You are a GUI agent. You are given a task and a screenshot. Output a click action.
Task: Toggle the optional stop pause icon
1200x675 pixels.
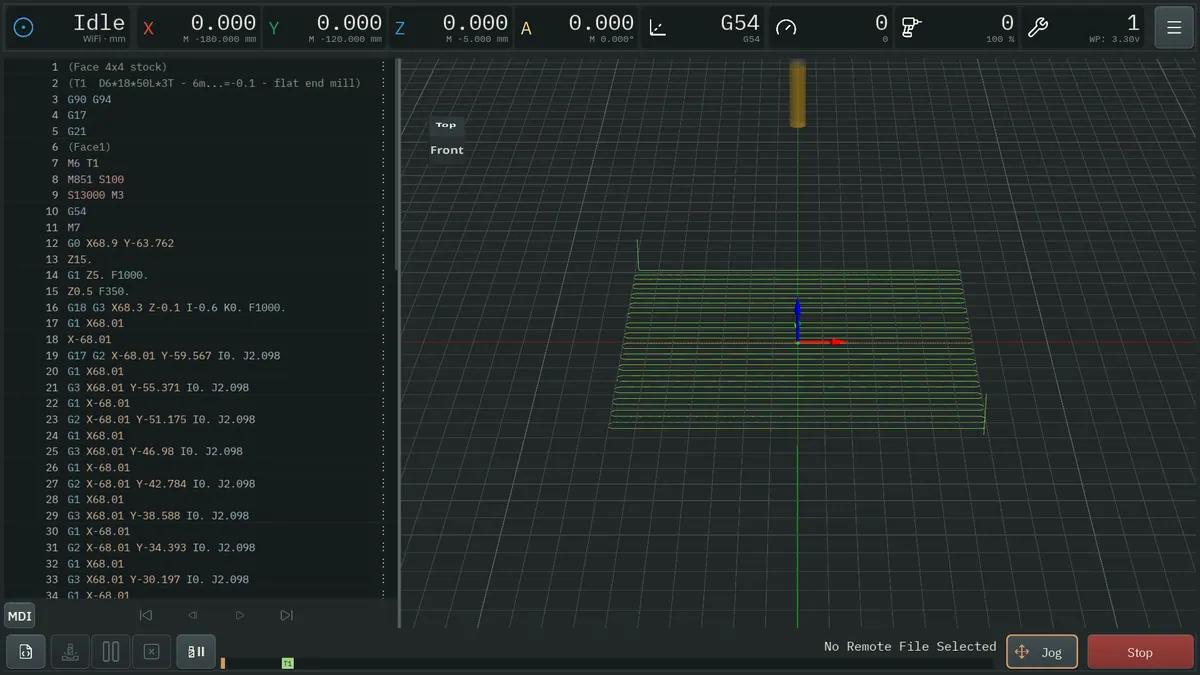point(196,652)
